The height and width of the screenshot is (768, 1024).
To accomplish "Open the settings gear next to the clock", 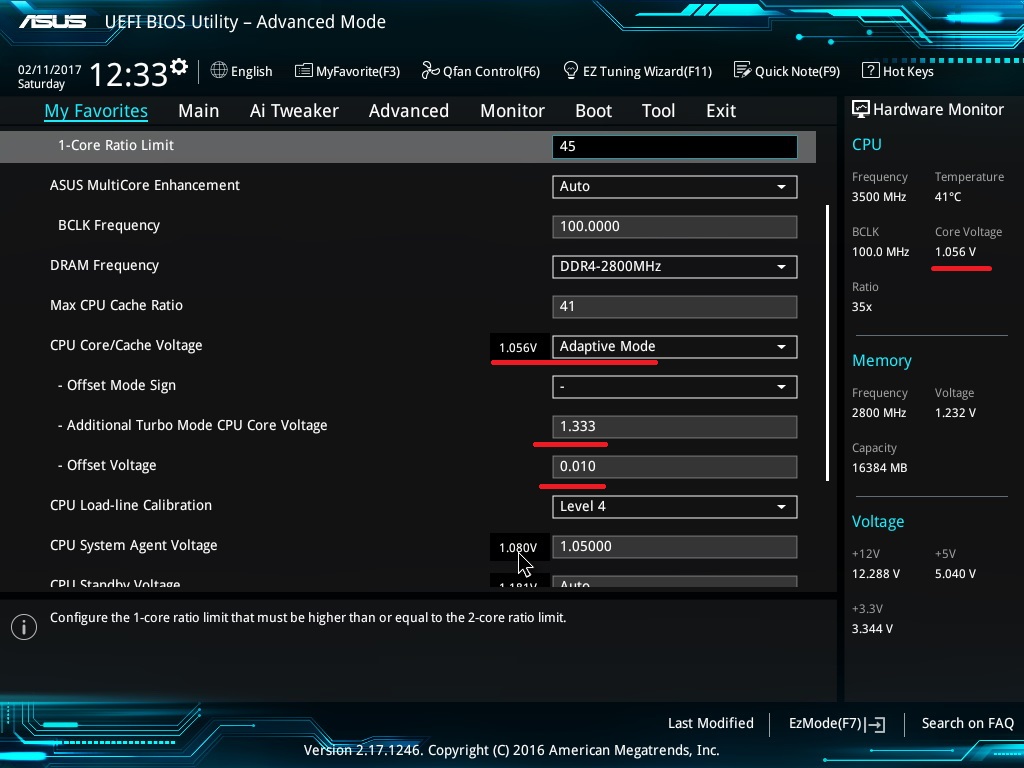I will pyautogui.click(x=179, y=67).
